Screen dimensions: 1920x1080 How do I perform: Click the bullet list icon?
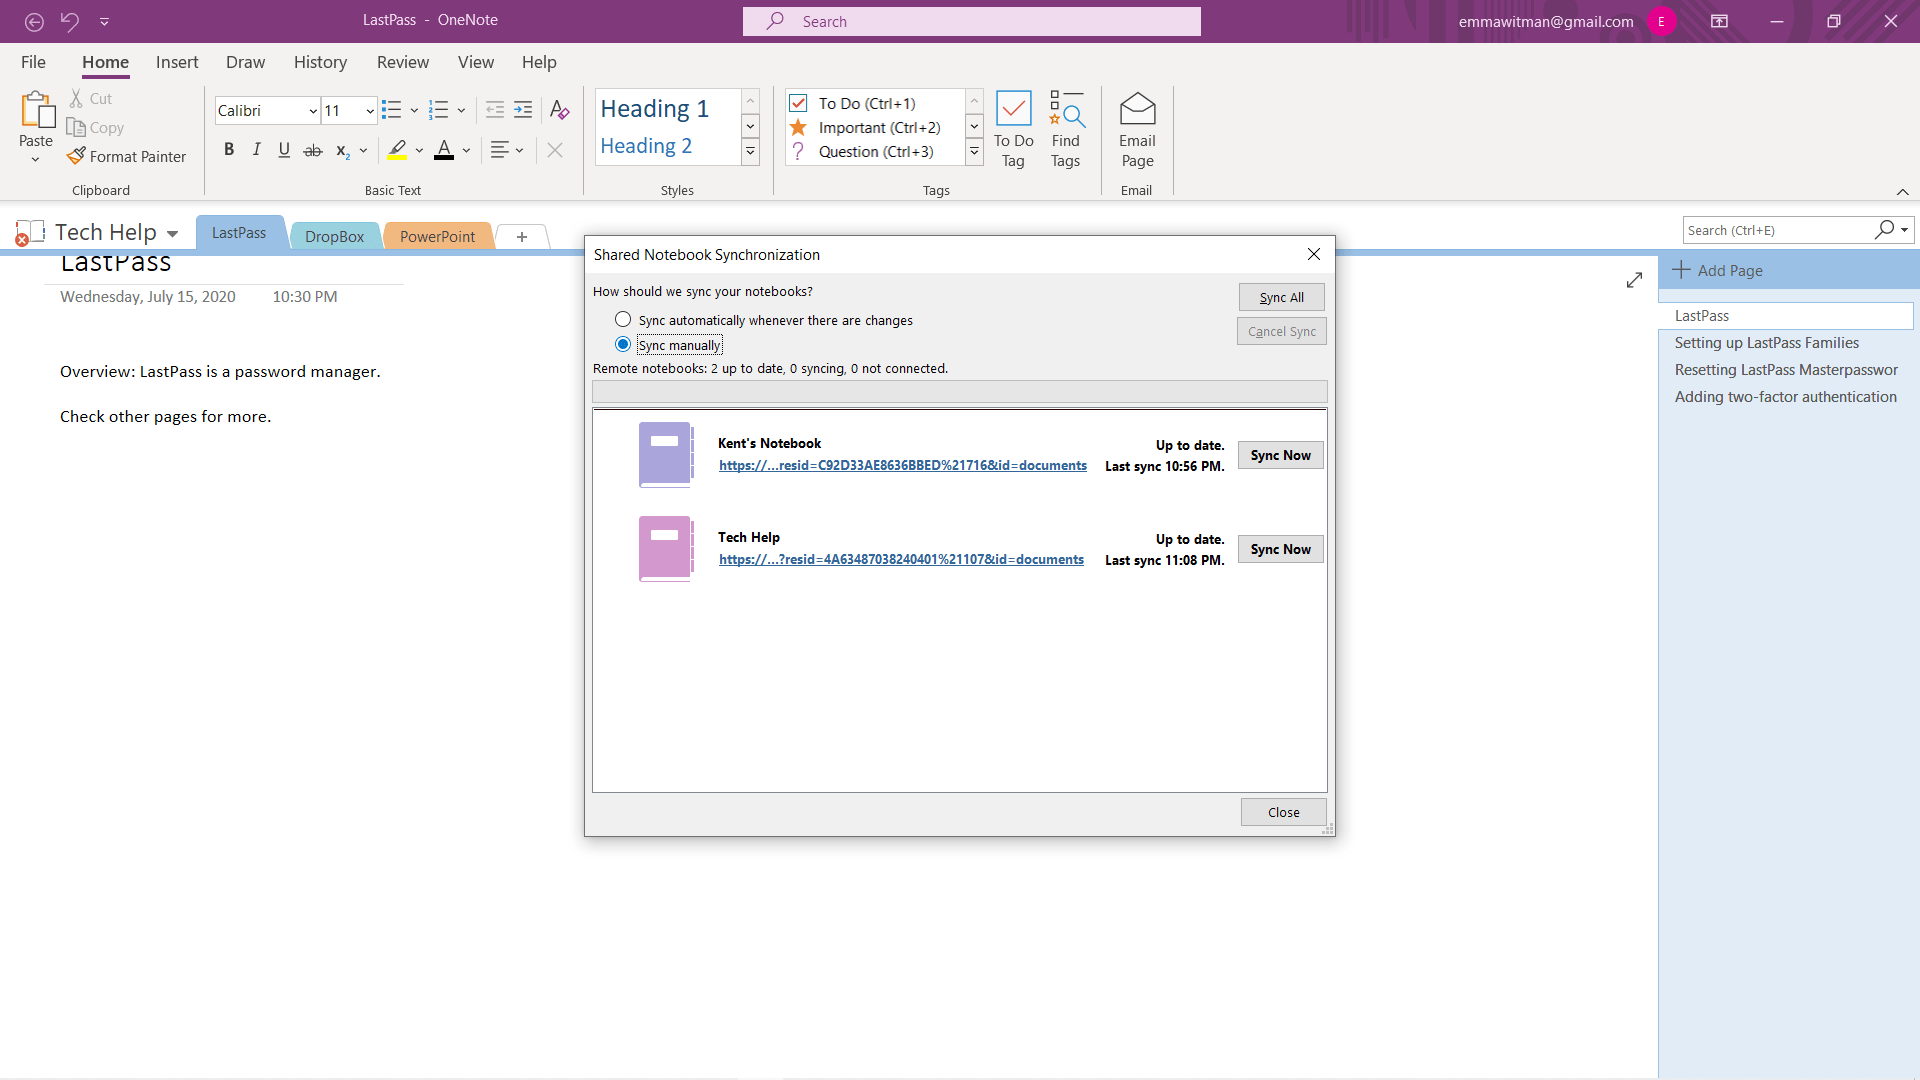(391, 110)
